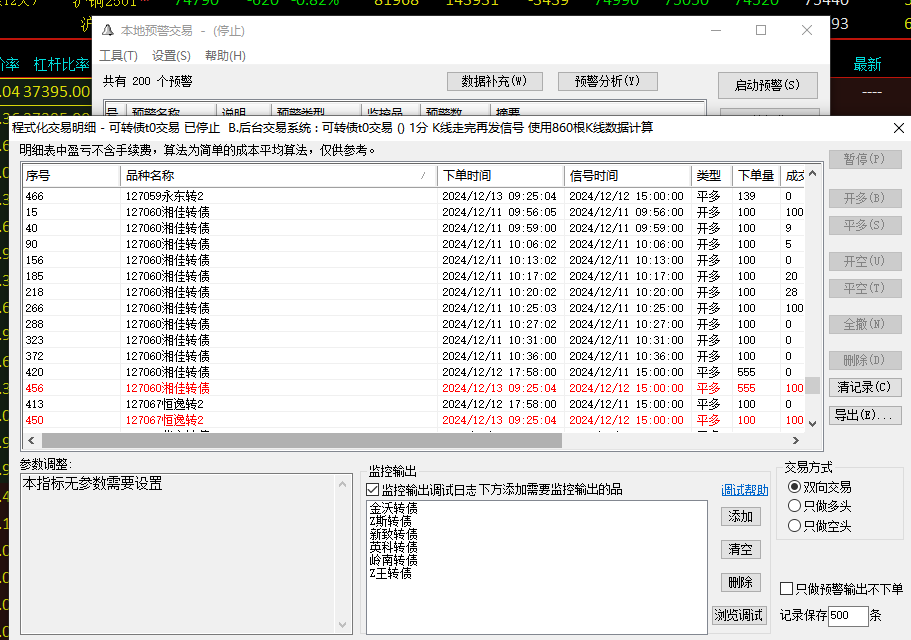Toggle 监控输出调试日志 checkbox
Screen dimensions: 911x640
click(373, 490)
